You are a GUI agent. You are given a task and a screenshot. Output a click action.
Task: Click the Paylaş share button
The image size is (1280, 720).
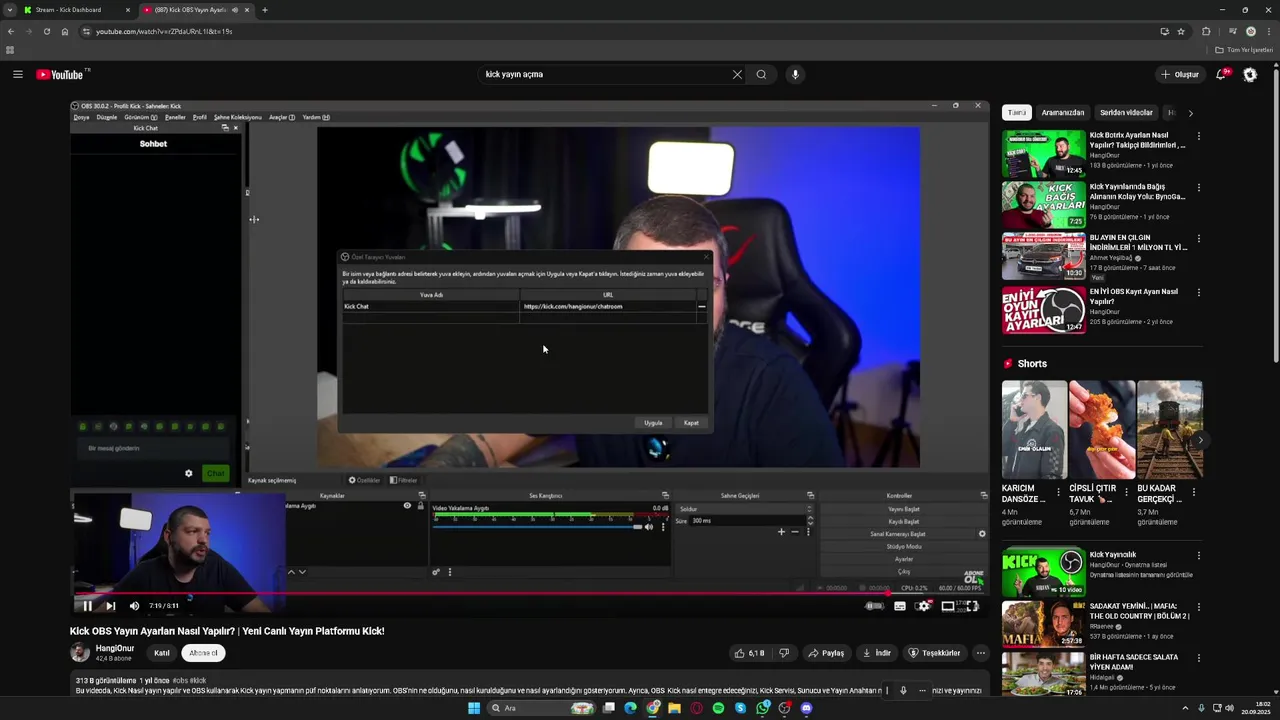coord(826,653)
